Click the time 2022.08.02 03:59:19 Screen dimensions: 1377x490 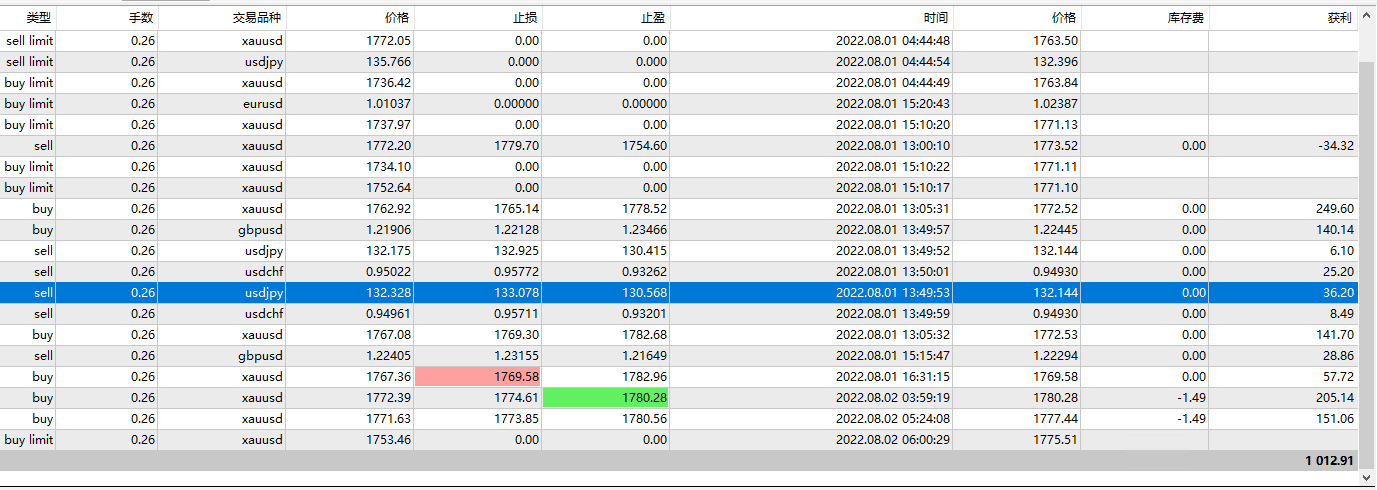pyautogui.click(x=893, y=398)
